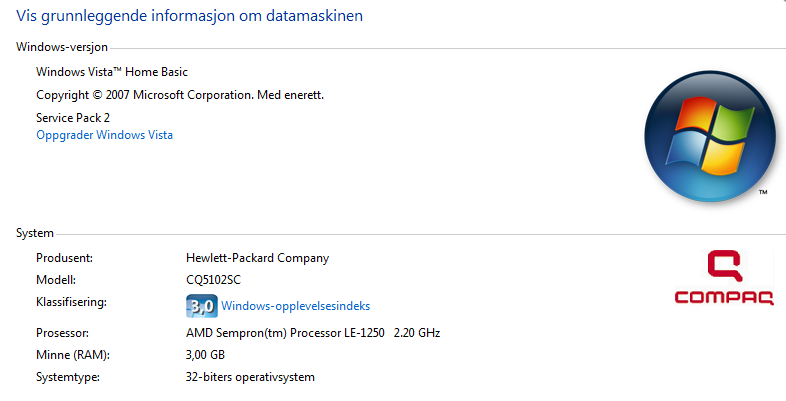Click the Produsent label
The image size is (786, 401).
tap(64, 258)
